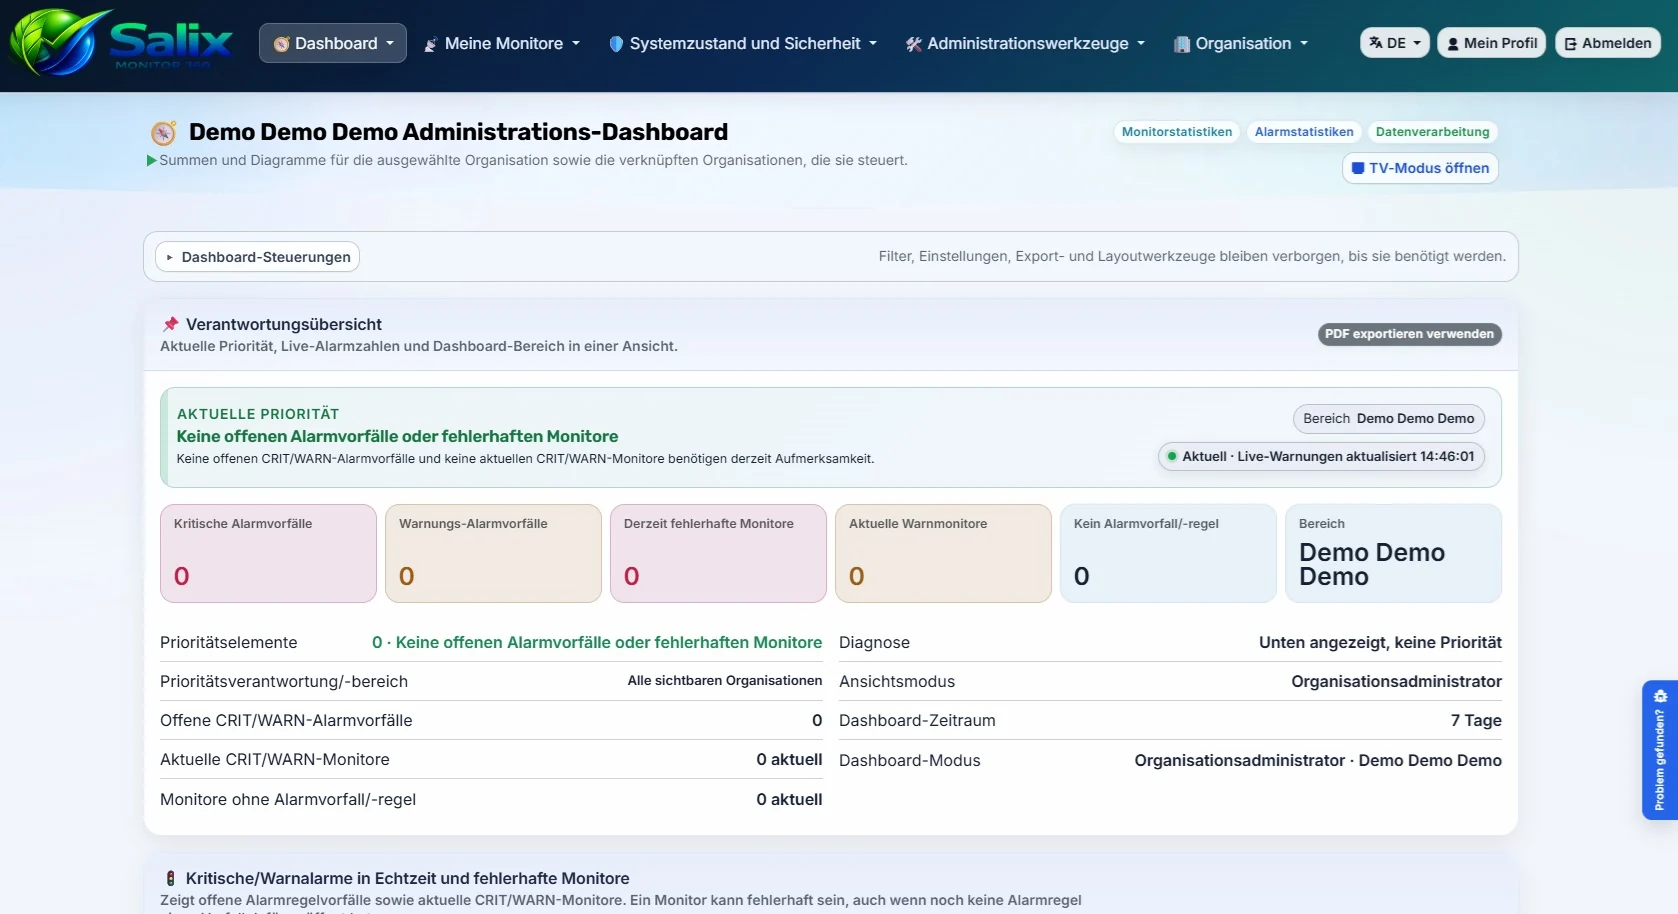Click the Kein Alarmvorfall/-regel card

tap(1168, 553)
